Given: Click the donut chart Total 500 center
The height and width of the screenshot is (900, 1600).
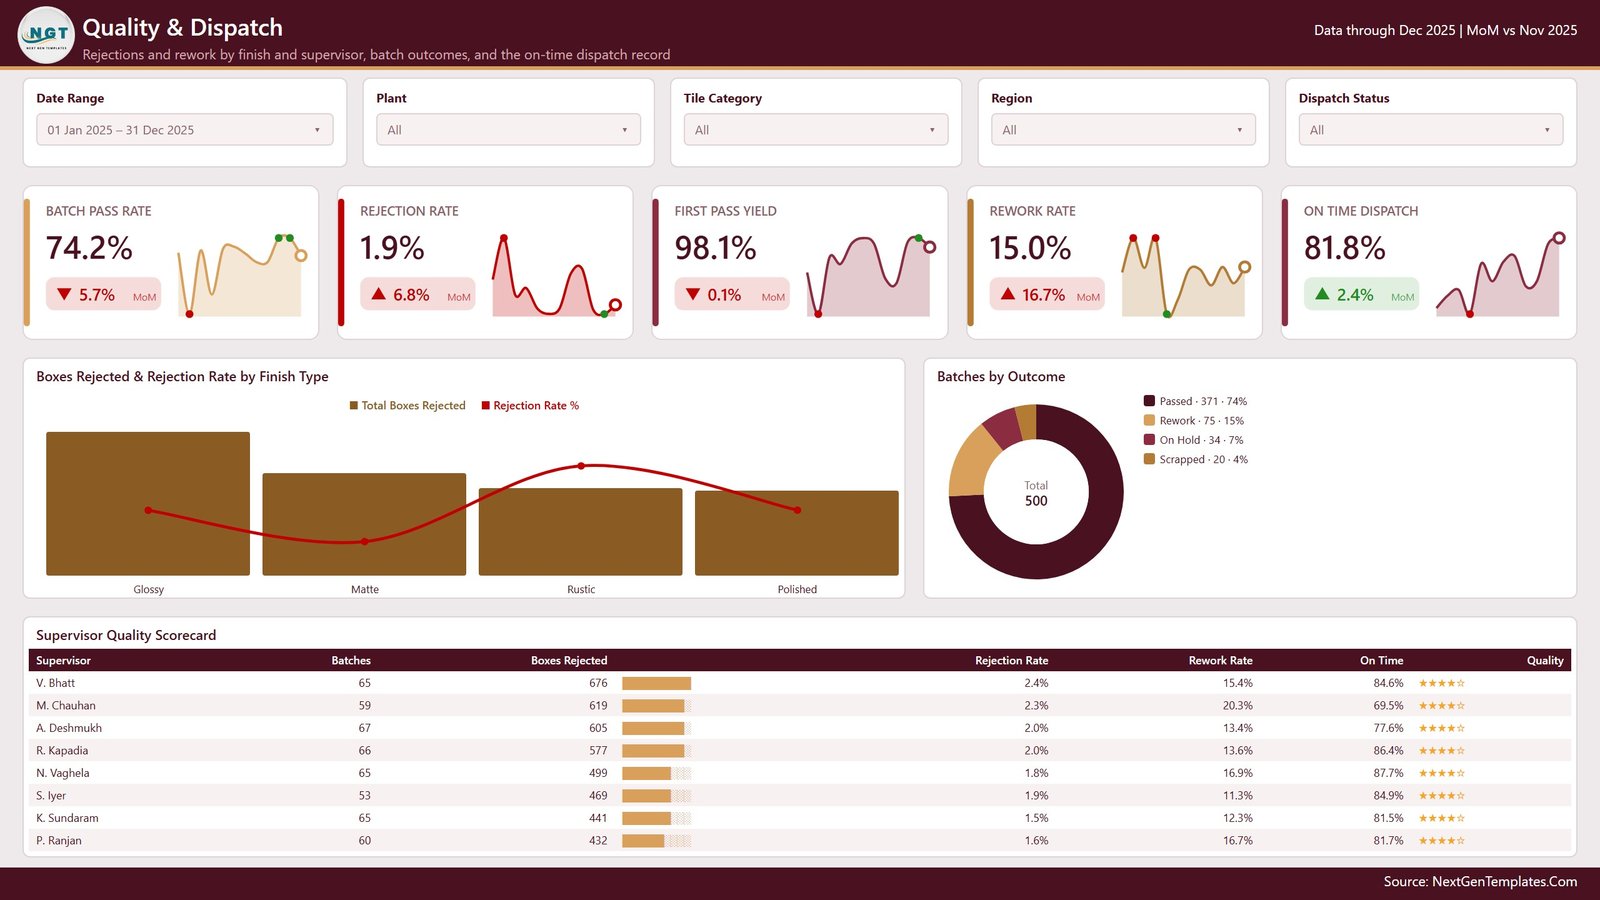Looking at the screenshot, I should click(1036, 493).
